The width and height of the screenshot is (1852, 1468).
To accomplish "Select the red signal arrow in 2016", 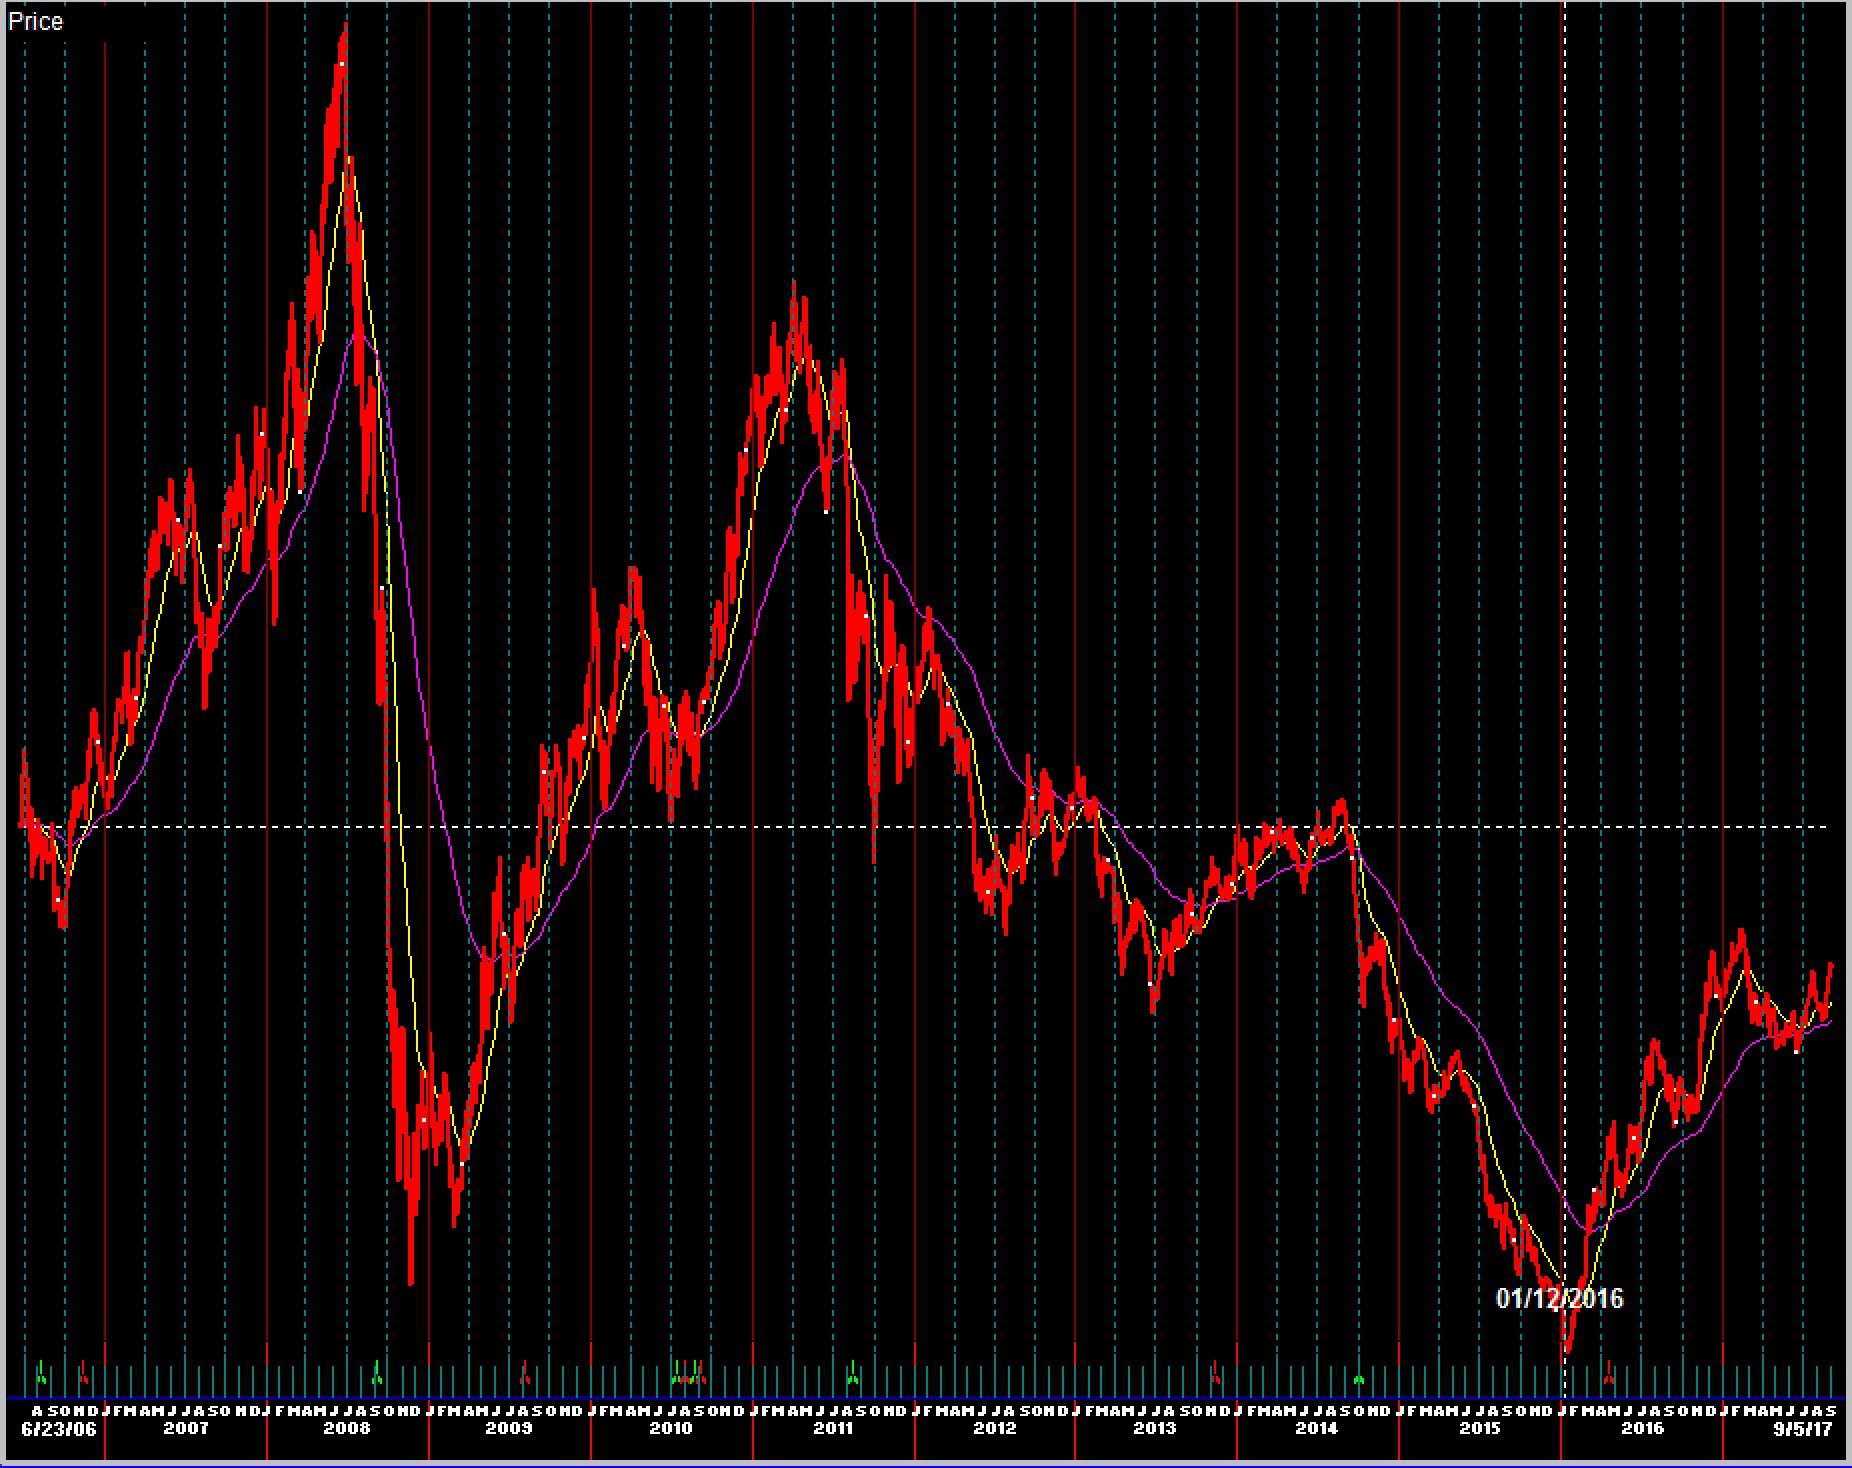I will click(x=1608, y=1374).
